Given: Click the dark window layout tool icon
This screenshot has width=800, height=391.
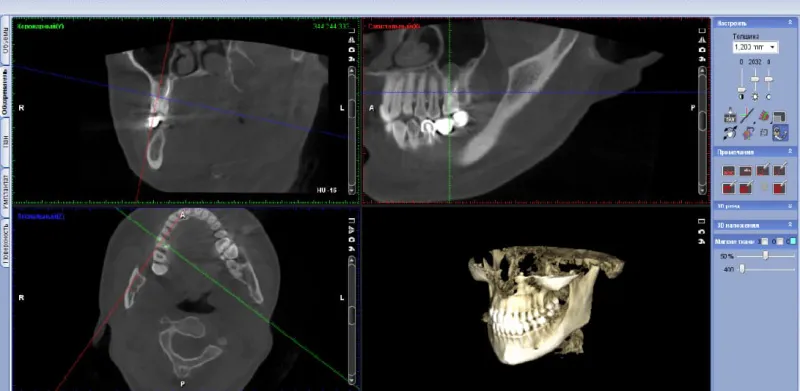Looking at the screenshot, I should point(780,117).
